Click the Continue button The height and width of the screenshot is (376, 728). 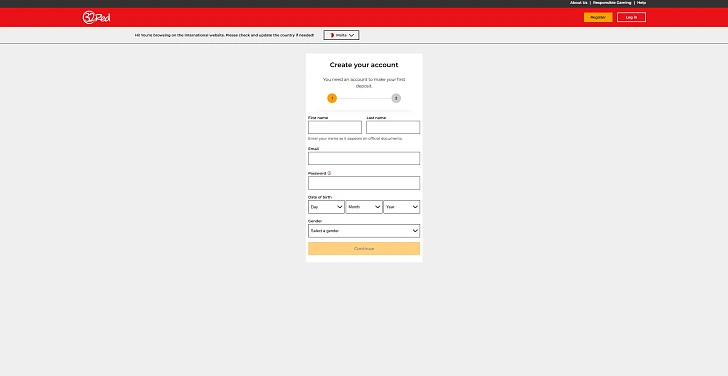[x=364, y=248]
